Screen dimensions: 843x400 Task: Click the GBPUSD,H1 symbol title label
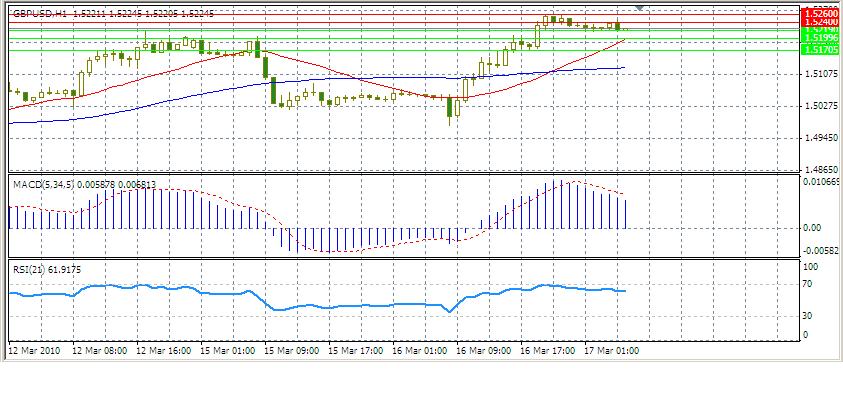[x=40, y=15]
